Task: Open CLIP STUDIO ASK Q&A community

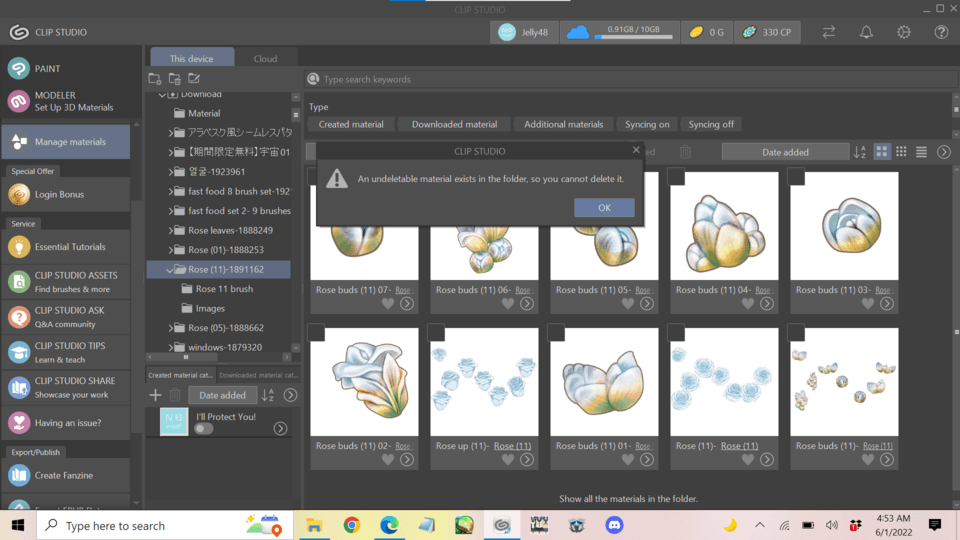Action: click(66, 317)
